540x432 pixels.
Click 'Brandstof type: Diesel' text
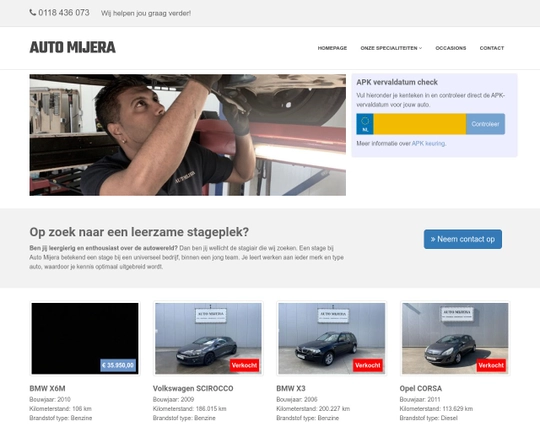429,418
